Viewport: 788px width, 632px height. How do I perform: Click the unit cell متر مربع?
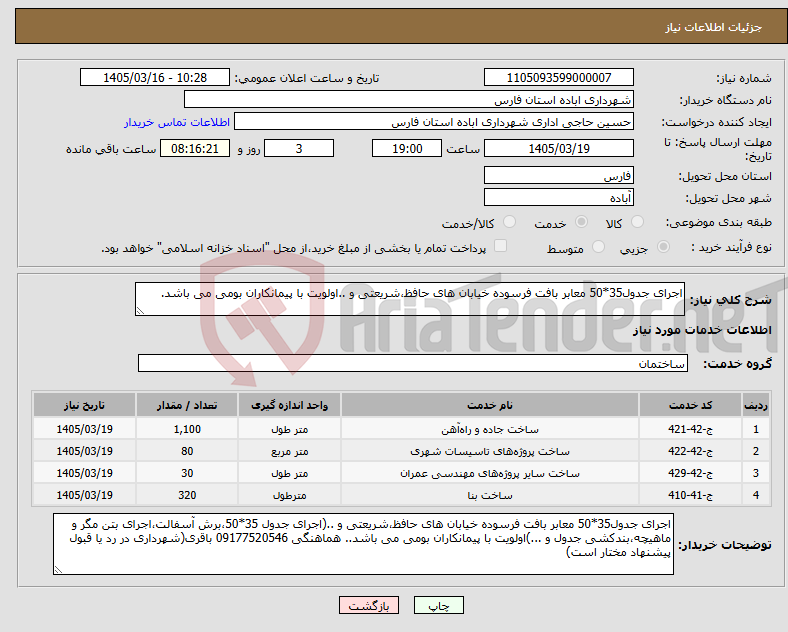[x=289, y=451]
